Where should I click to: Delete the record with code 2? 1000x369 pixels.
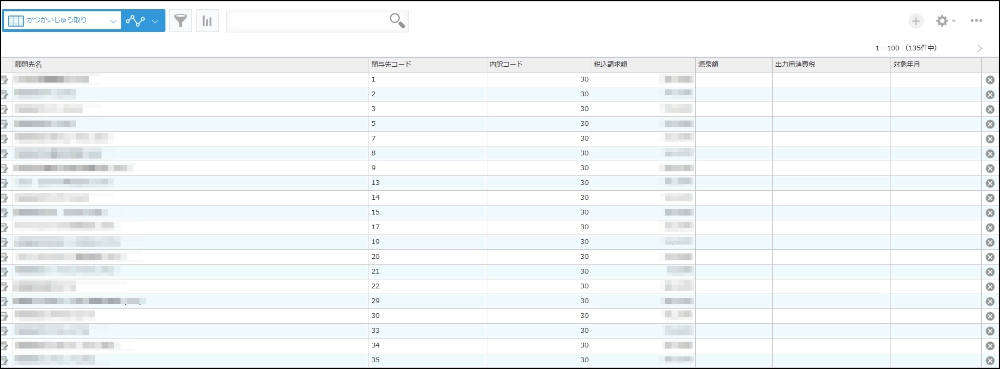pos(990,94)
